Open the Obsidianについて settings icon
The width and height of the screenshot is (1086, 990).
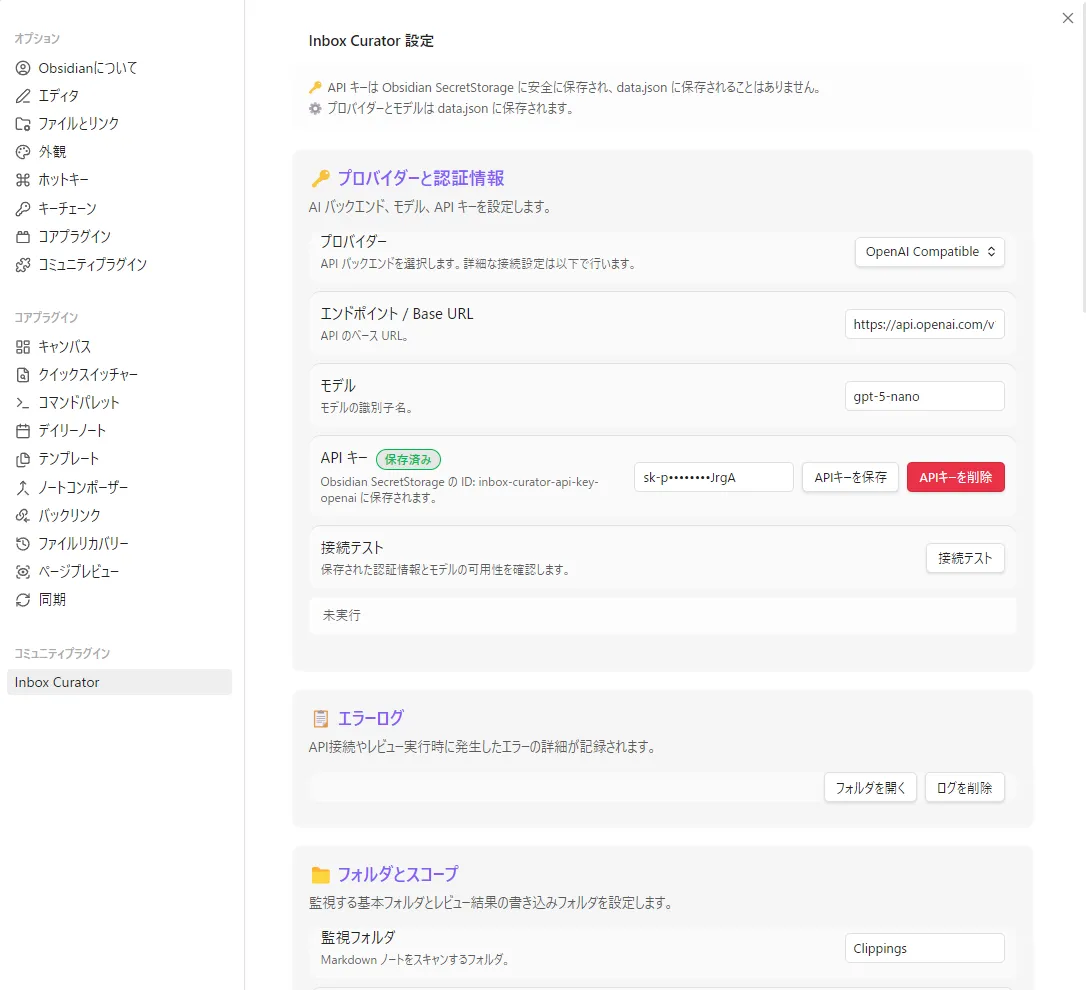coord(23,68)
